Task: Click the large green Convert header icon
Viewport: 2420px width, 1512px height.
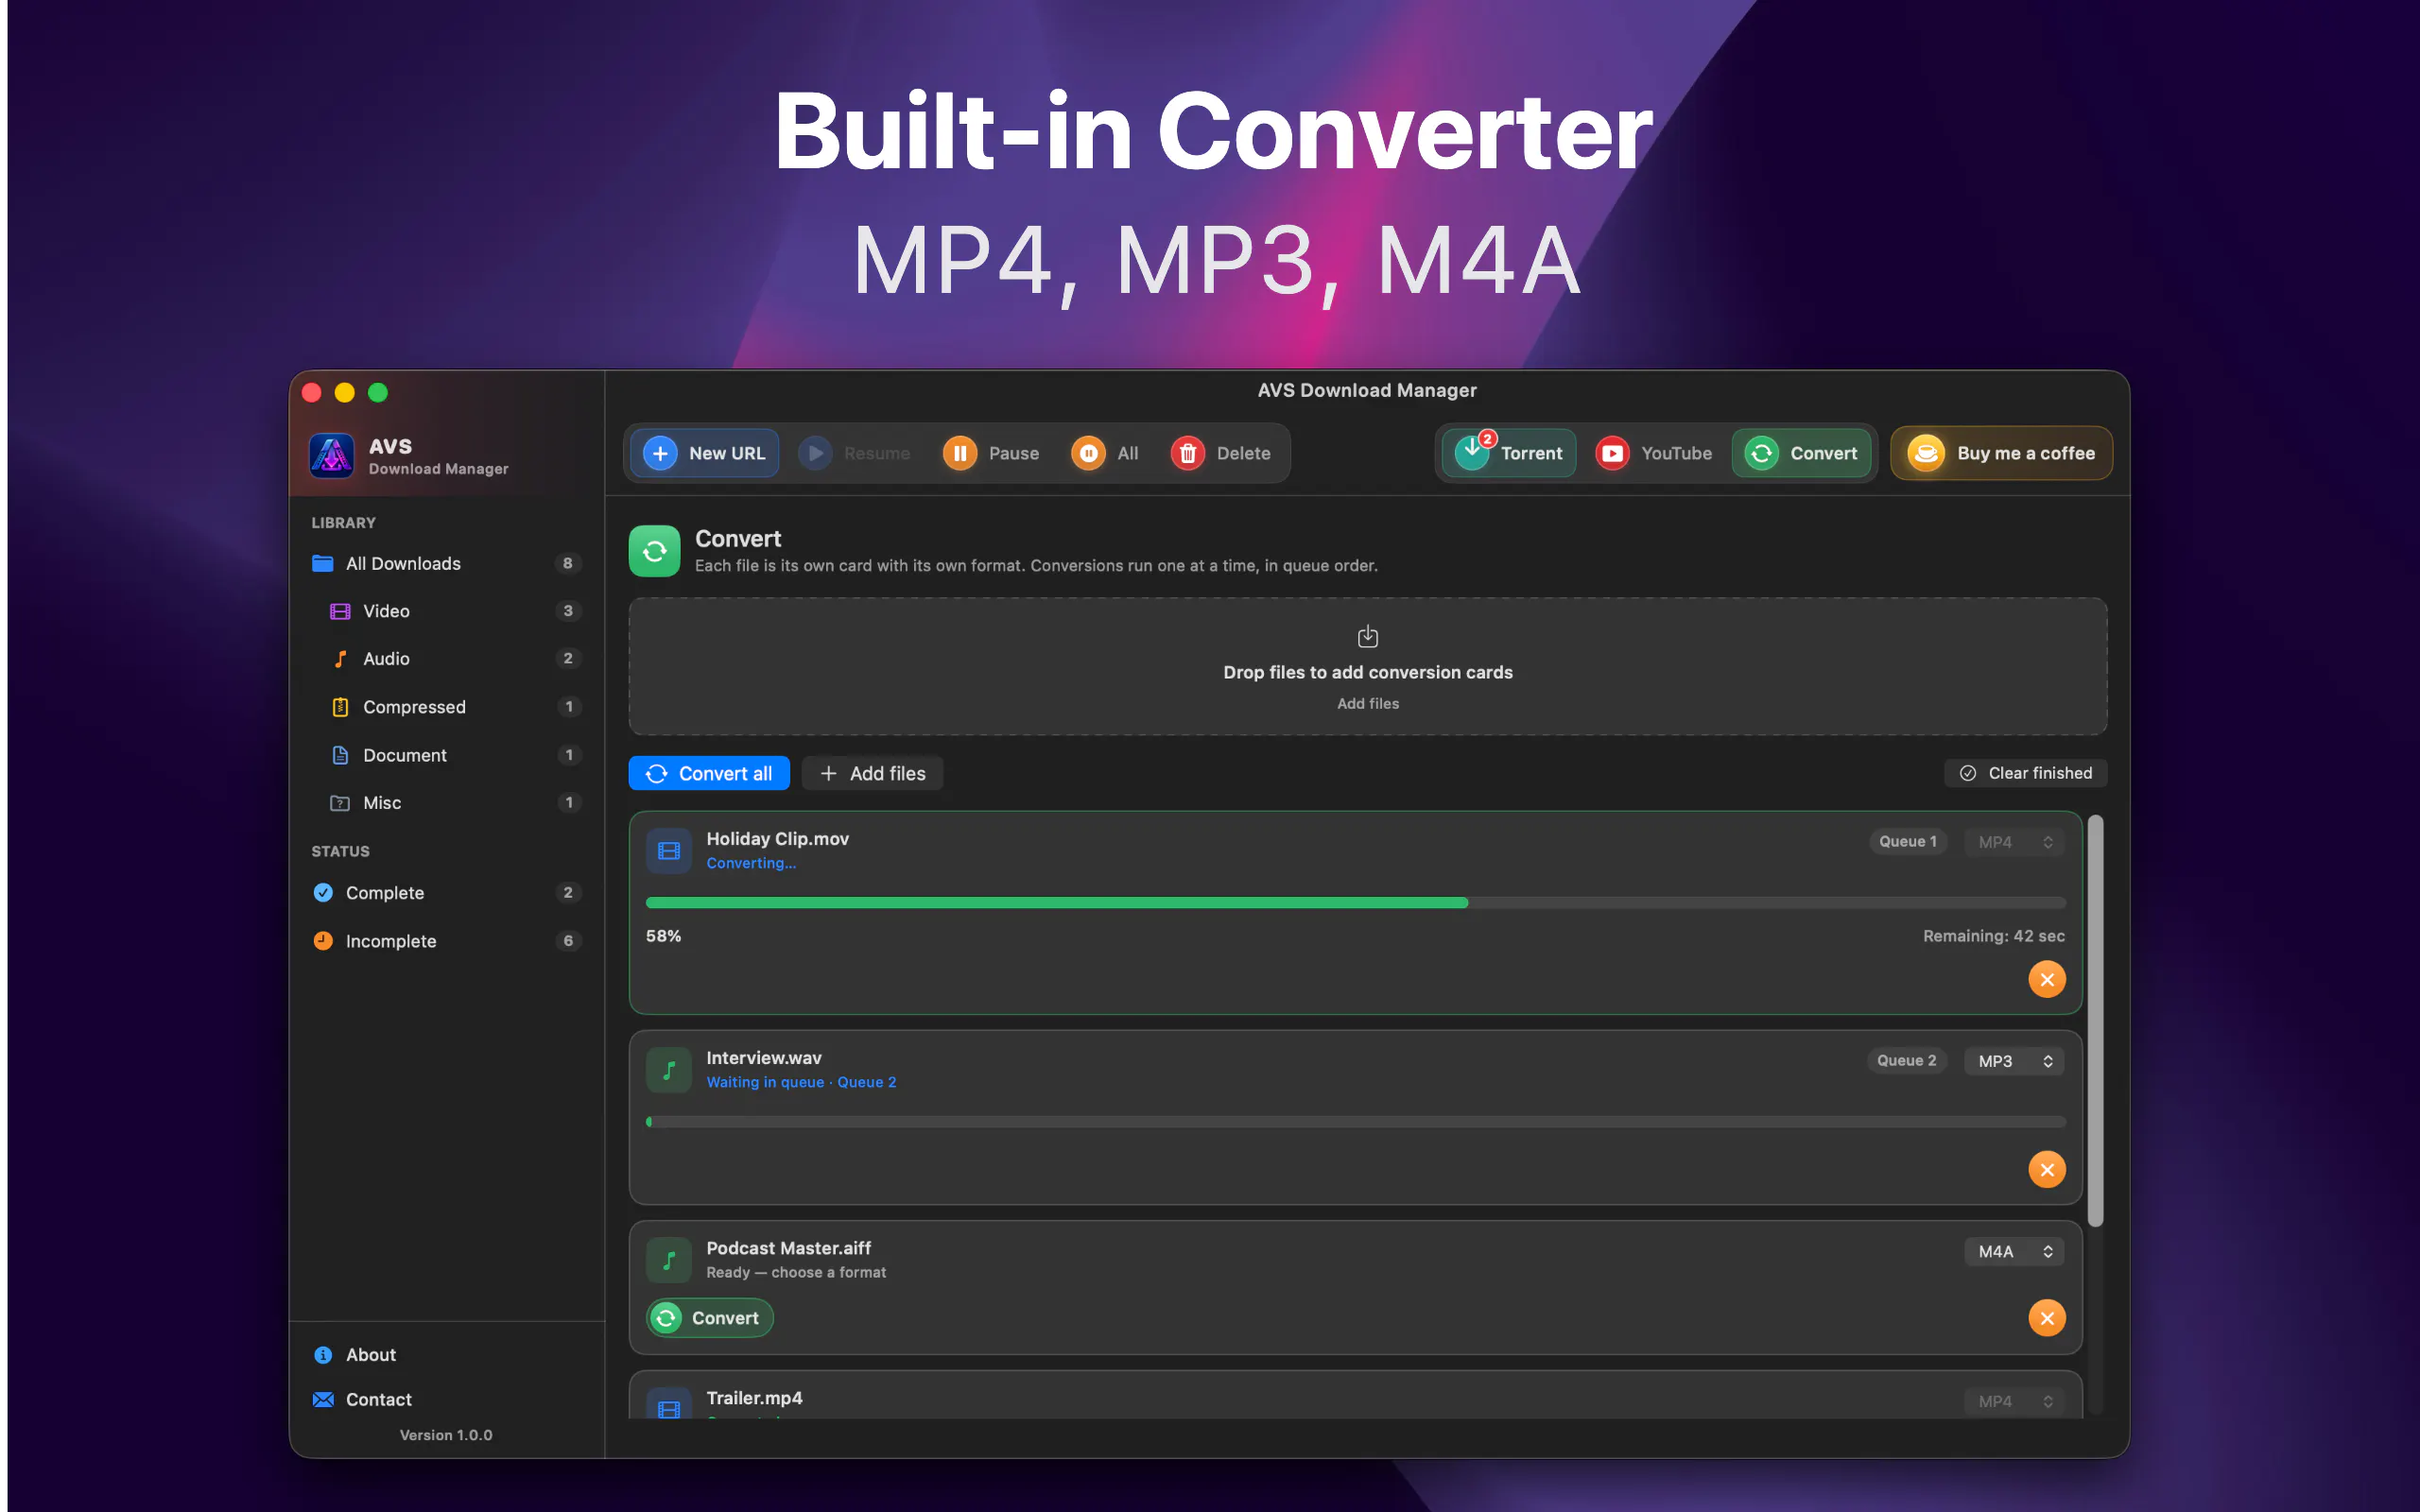Action: pyautogui.click(x=654, y=551)
